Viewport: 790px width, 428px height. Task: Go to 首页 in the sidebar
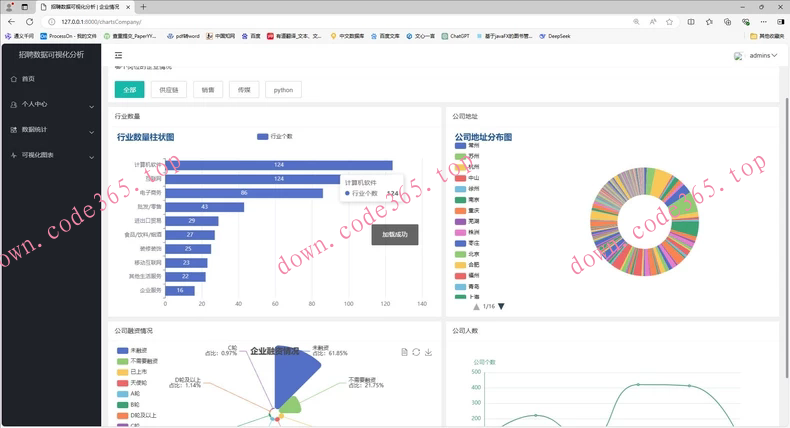28,79
